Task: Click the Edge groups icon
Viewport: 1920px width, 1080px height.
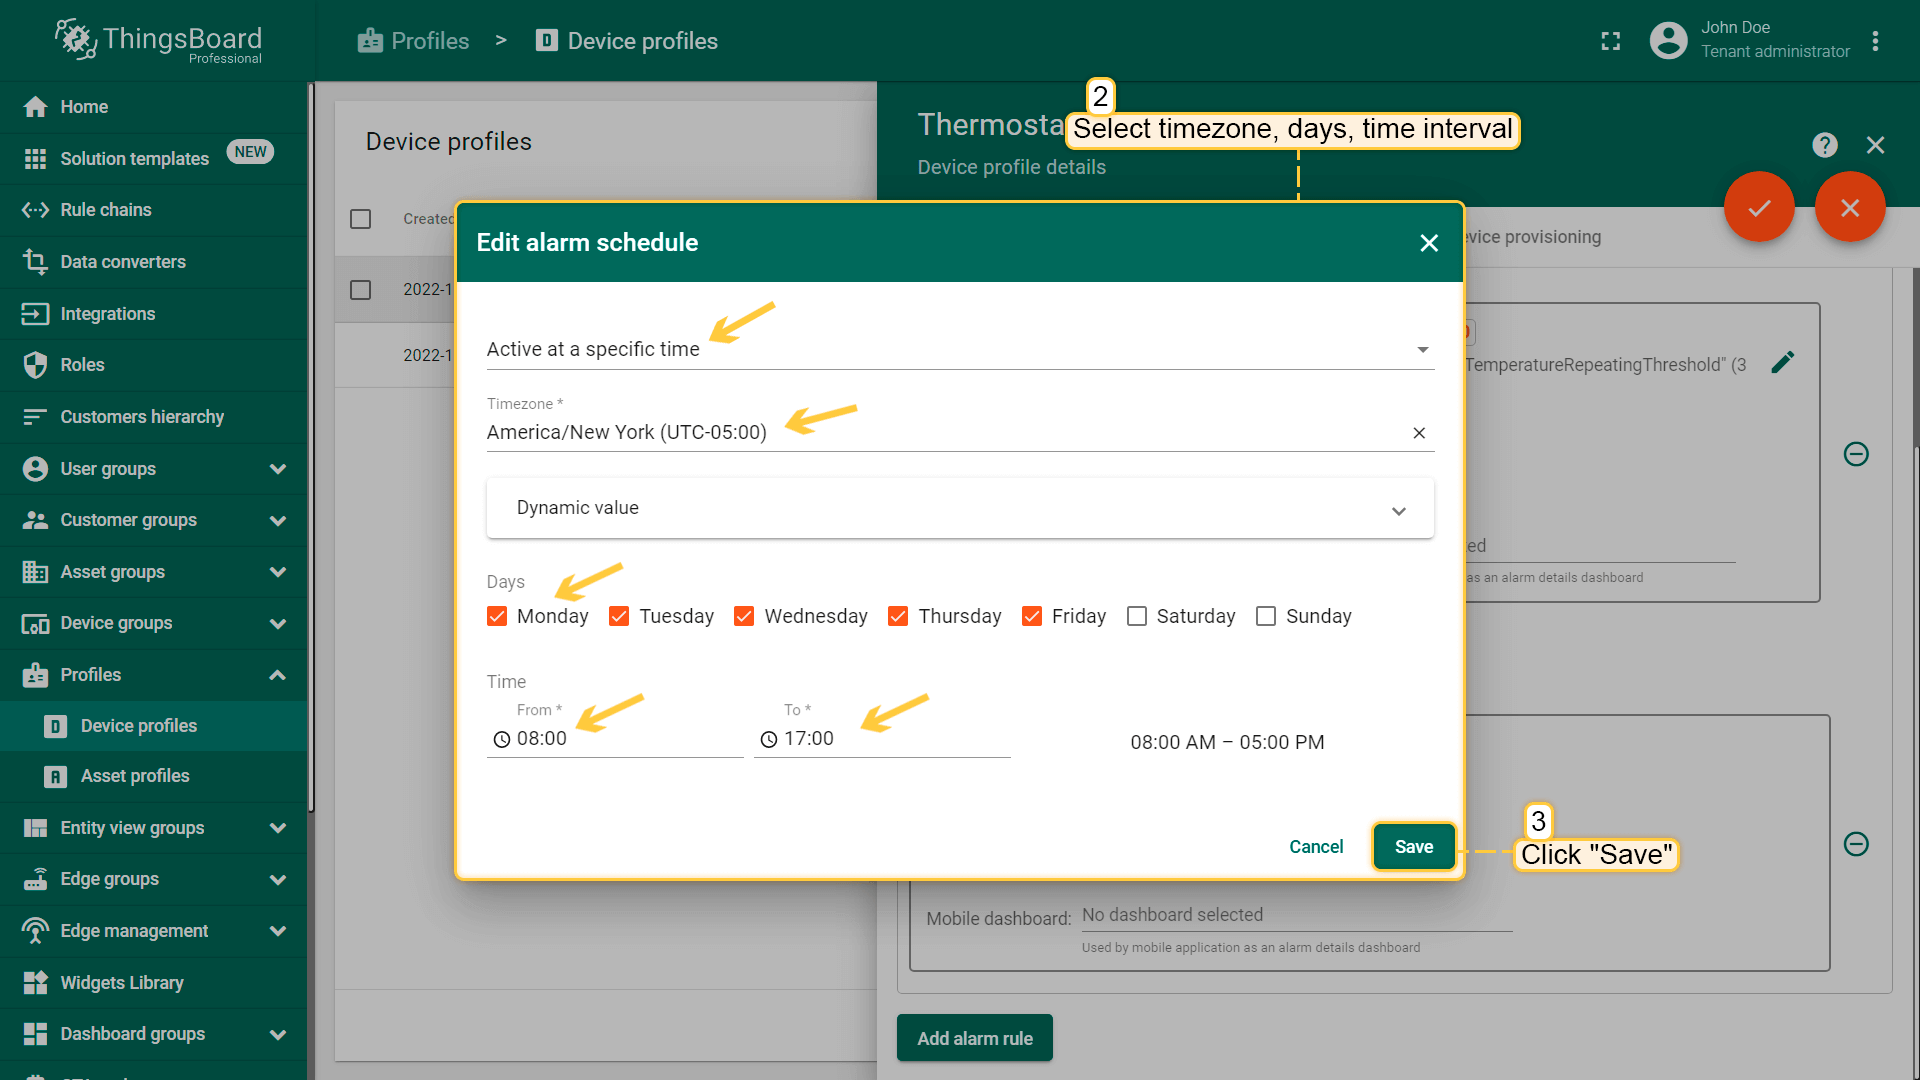Action: point(35,879)
